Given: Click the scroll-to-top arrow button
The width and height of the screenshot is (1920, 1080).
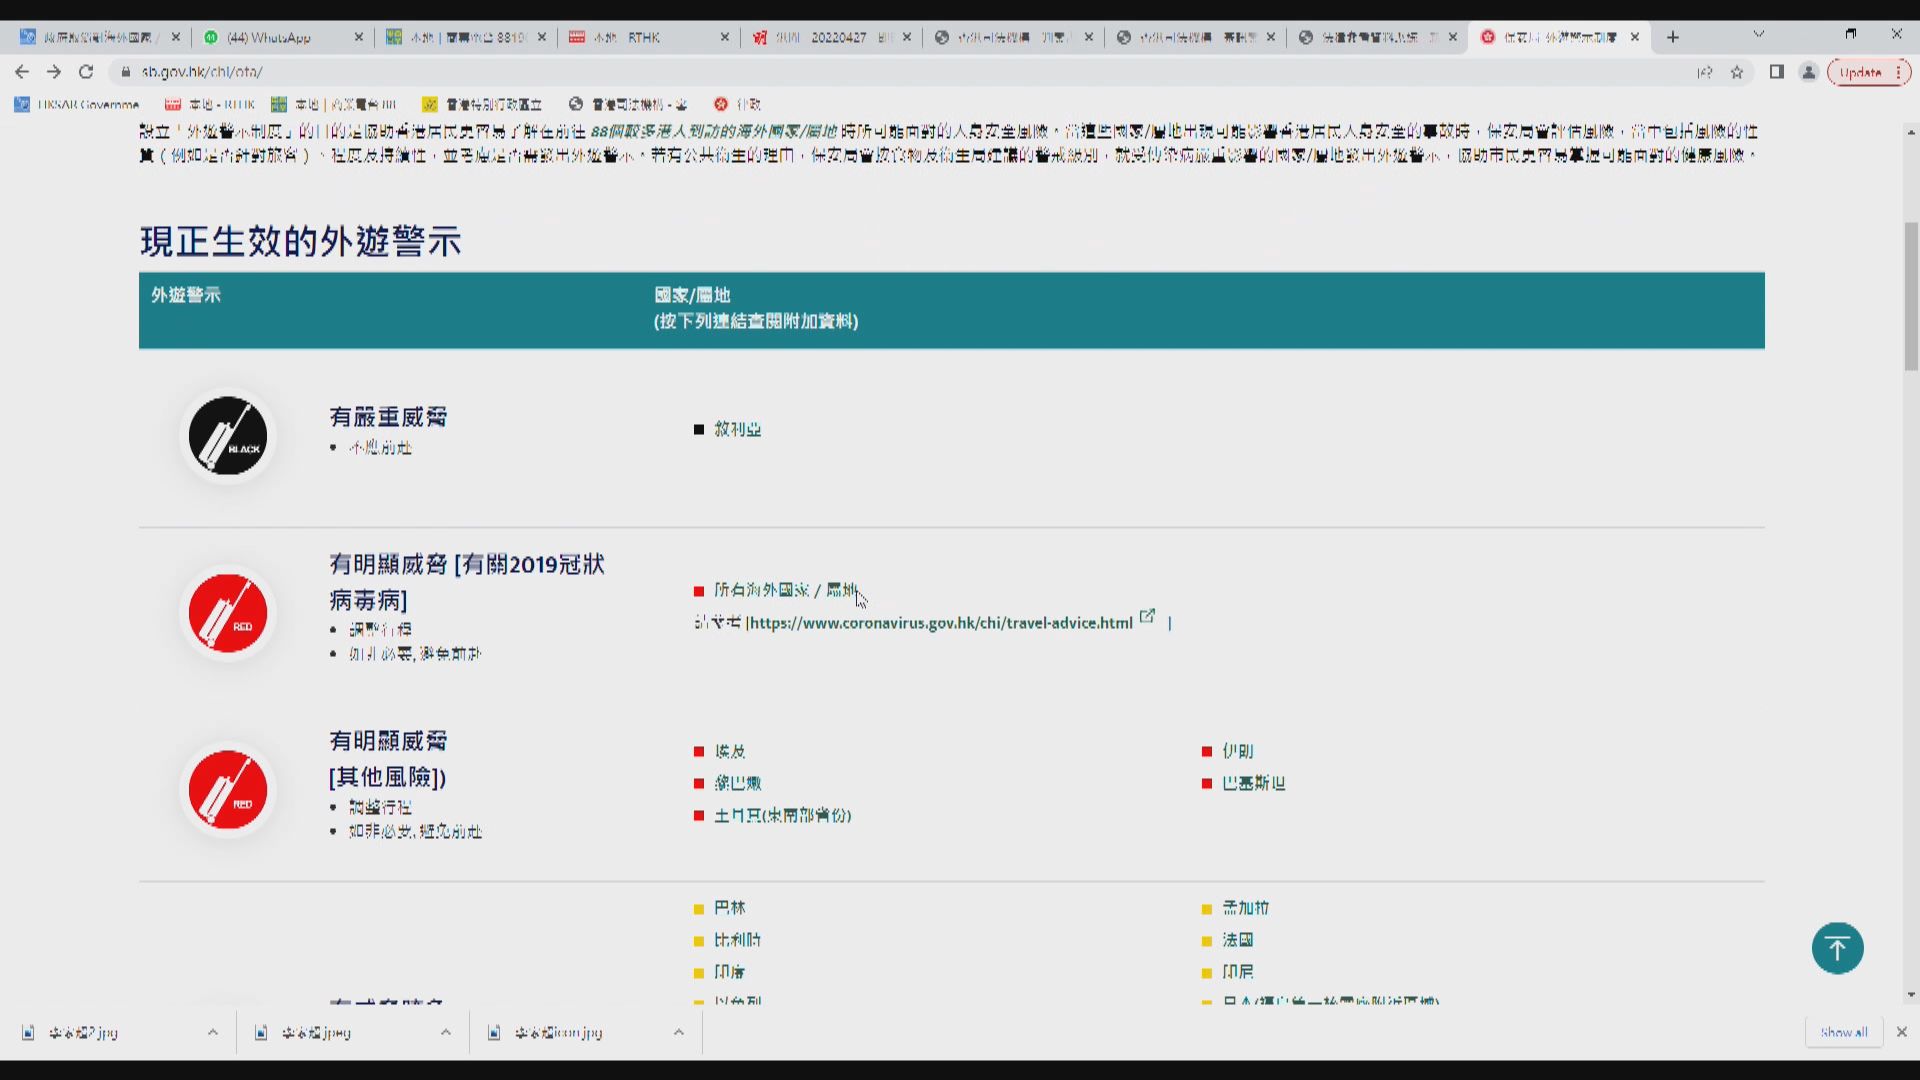Looking at the screenshot, I should coord(1838,948).
